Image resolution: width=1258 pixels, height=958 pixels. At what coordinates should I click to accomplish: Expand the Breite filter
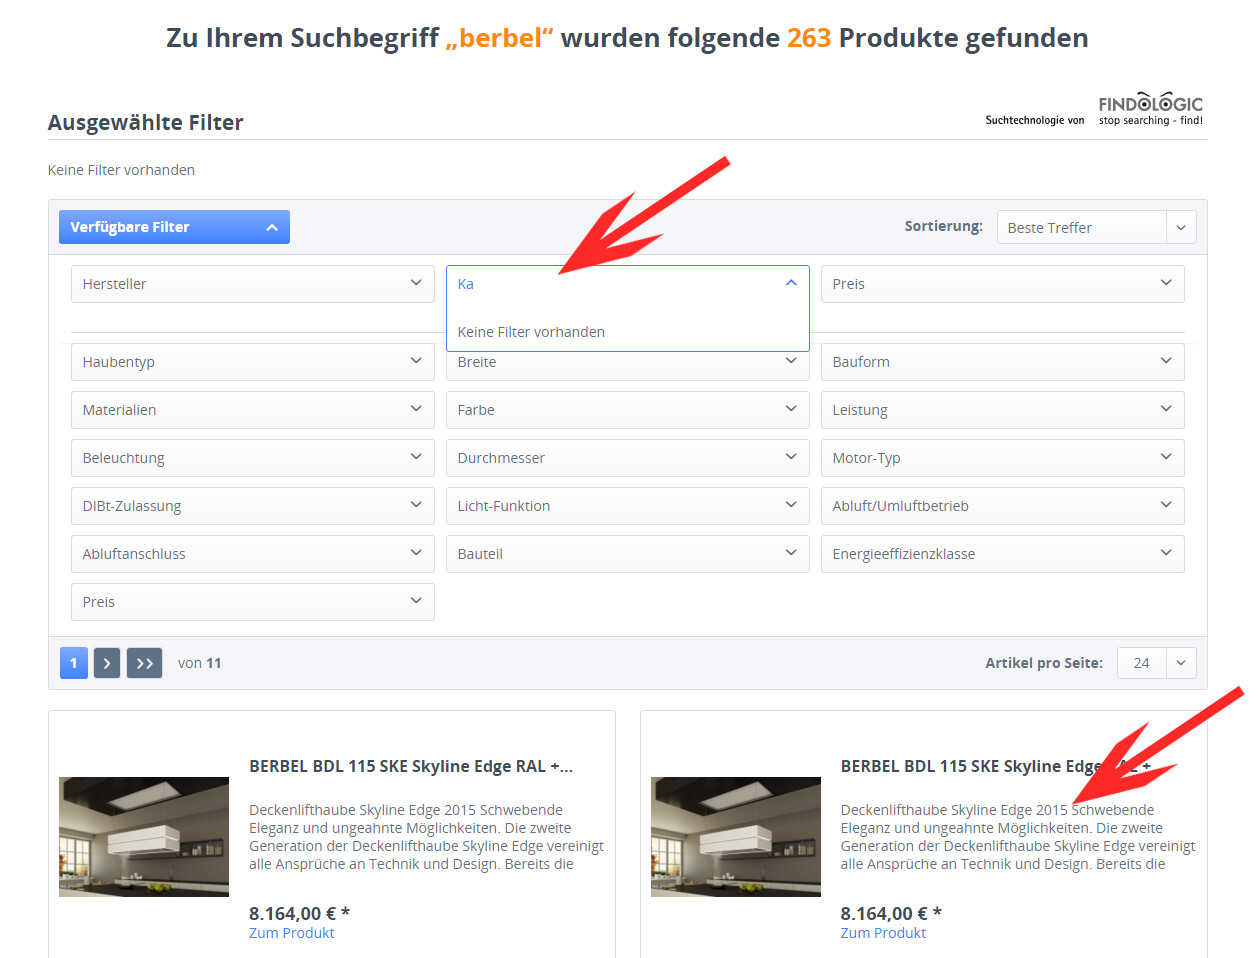coord(628,365)
